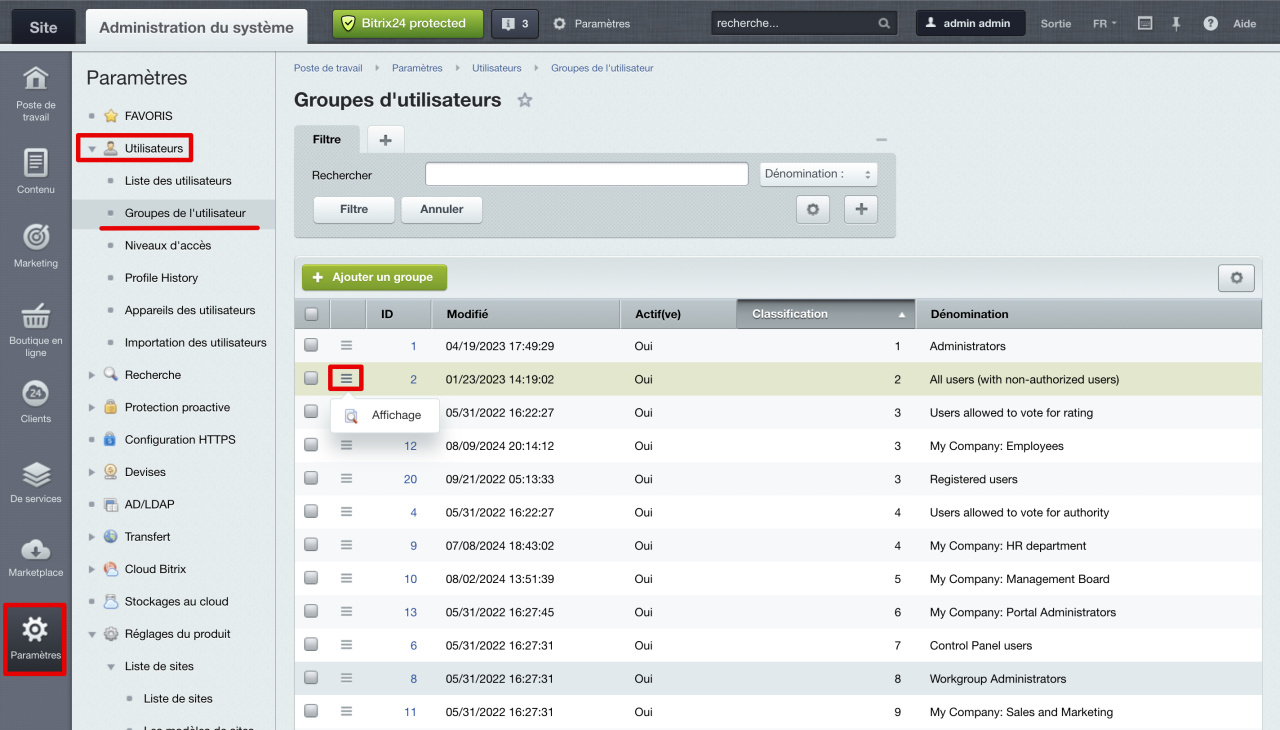Click the Rechercher text input field

tap(587, 174)
